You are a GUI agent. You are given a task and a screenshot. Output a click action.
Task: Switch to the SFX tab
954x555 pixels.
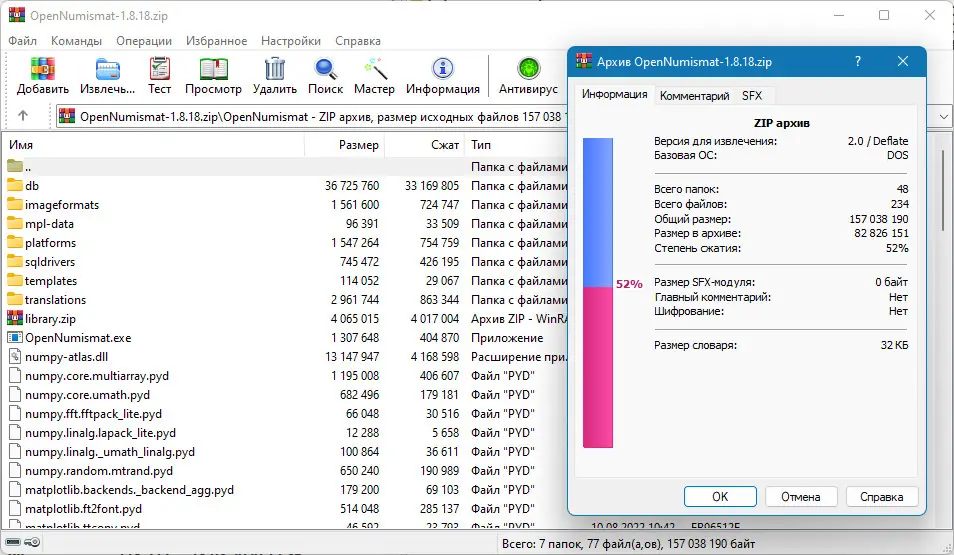click(752, 96)
